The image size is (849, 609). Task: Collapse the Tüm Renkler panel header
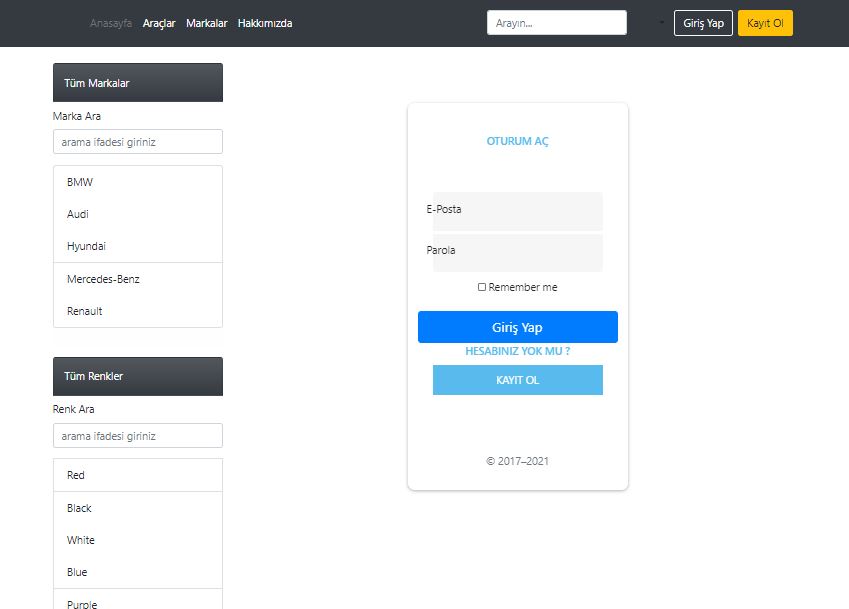point(137,376)
